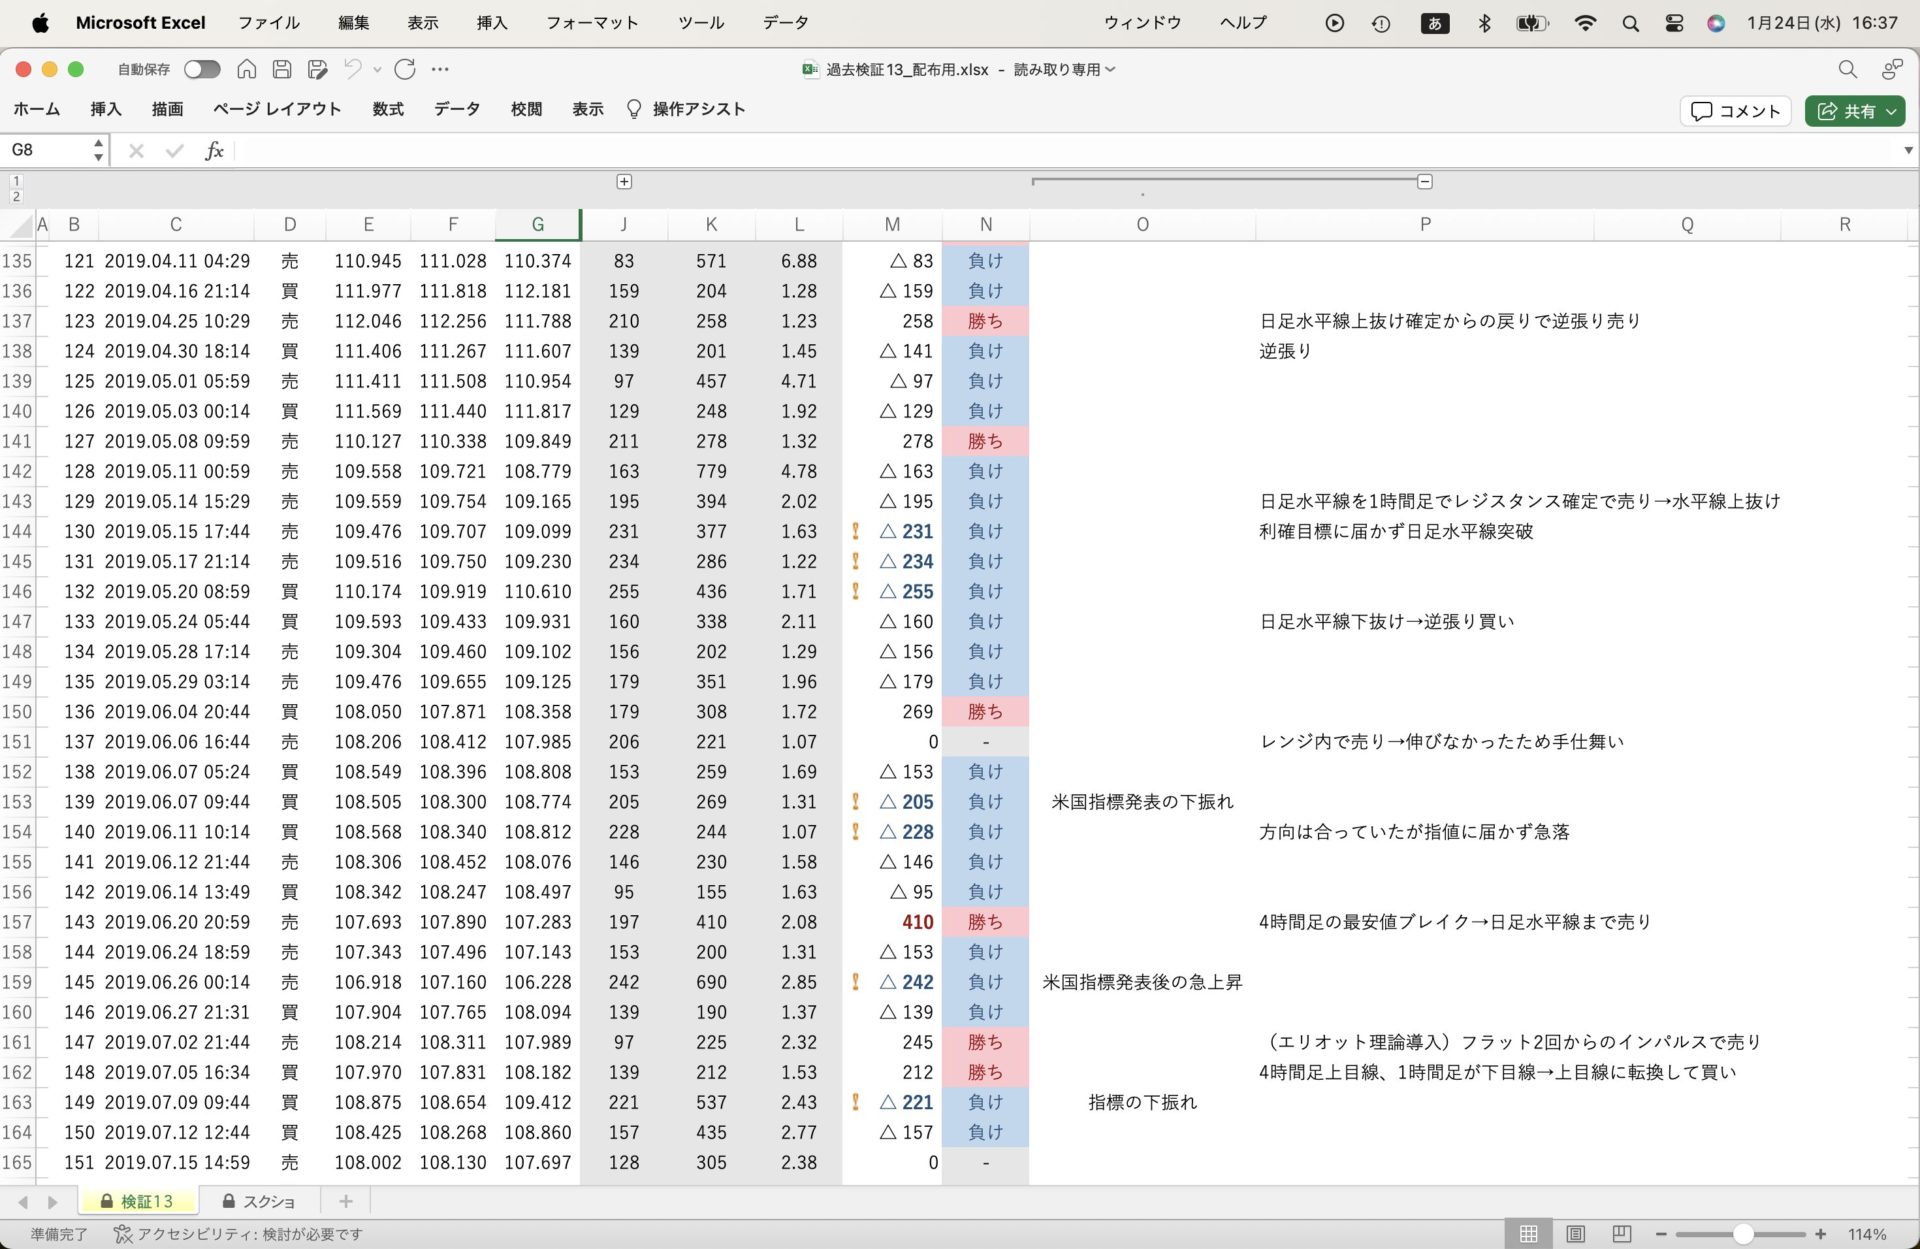Click the Undo arrow icon
The height and width of the screenshot is (1249, 1920).
pos(352,69)
